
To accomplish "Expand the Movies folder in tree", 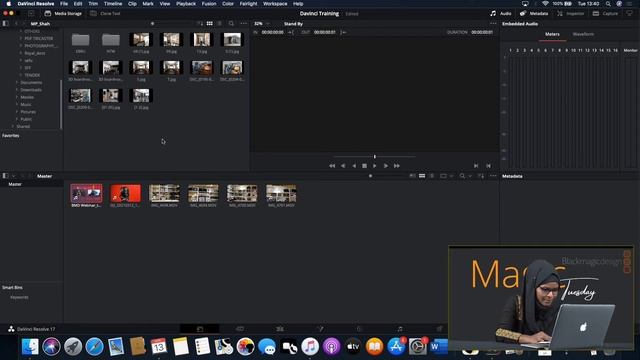I will pos(17,97).
